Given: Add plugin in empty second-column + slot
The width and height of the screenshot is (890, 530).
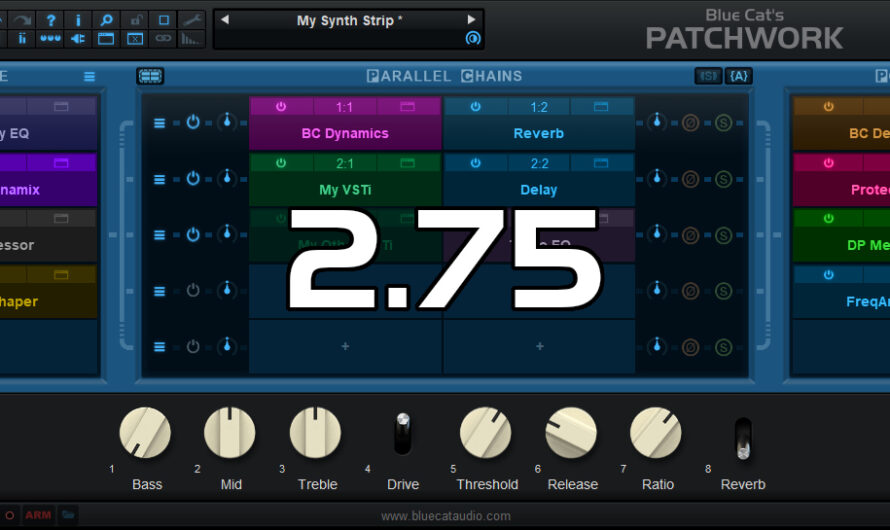Looking at the screenshot, I should click(539, 346).
